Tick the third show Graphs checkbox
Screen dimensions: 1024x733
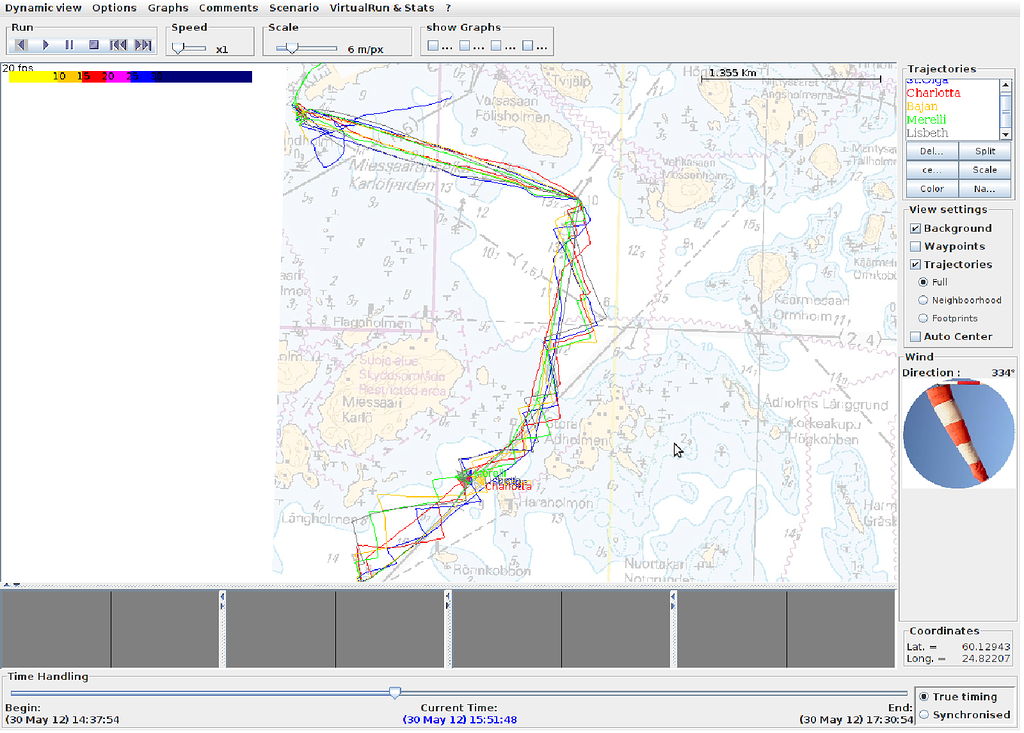tap(496, 46)
